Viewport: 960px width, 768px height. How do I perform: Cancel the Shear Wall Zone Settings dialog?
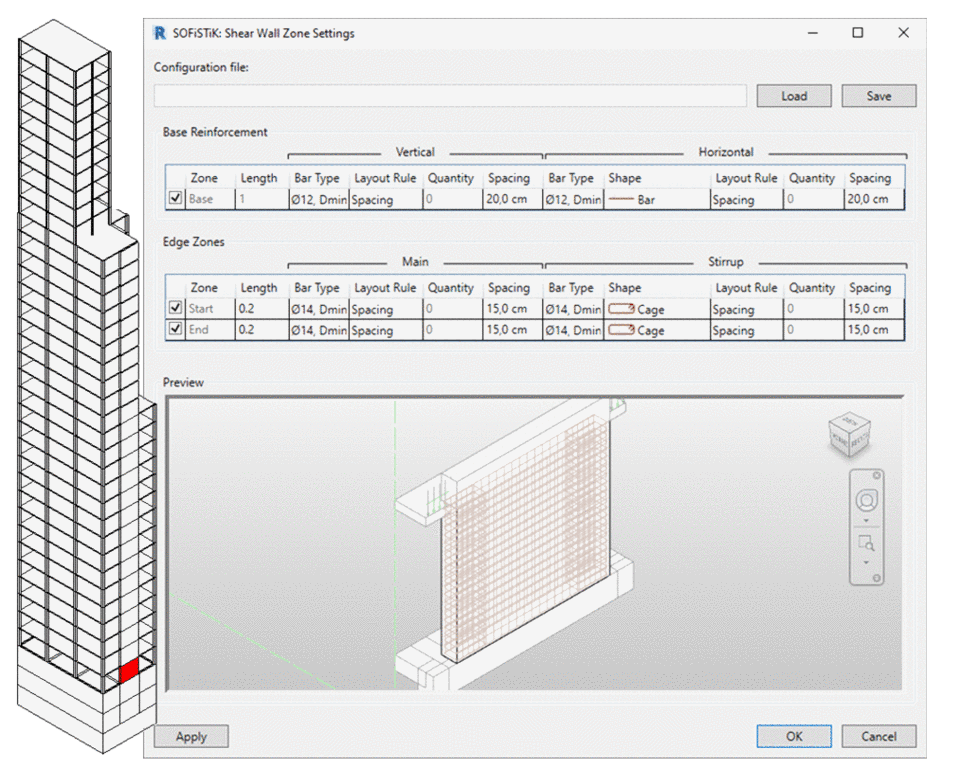pos(879,736)
